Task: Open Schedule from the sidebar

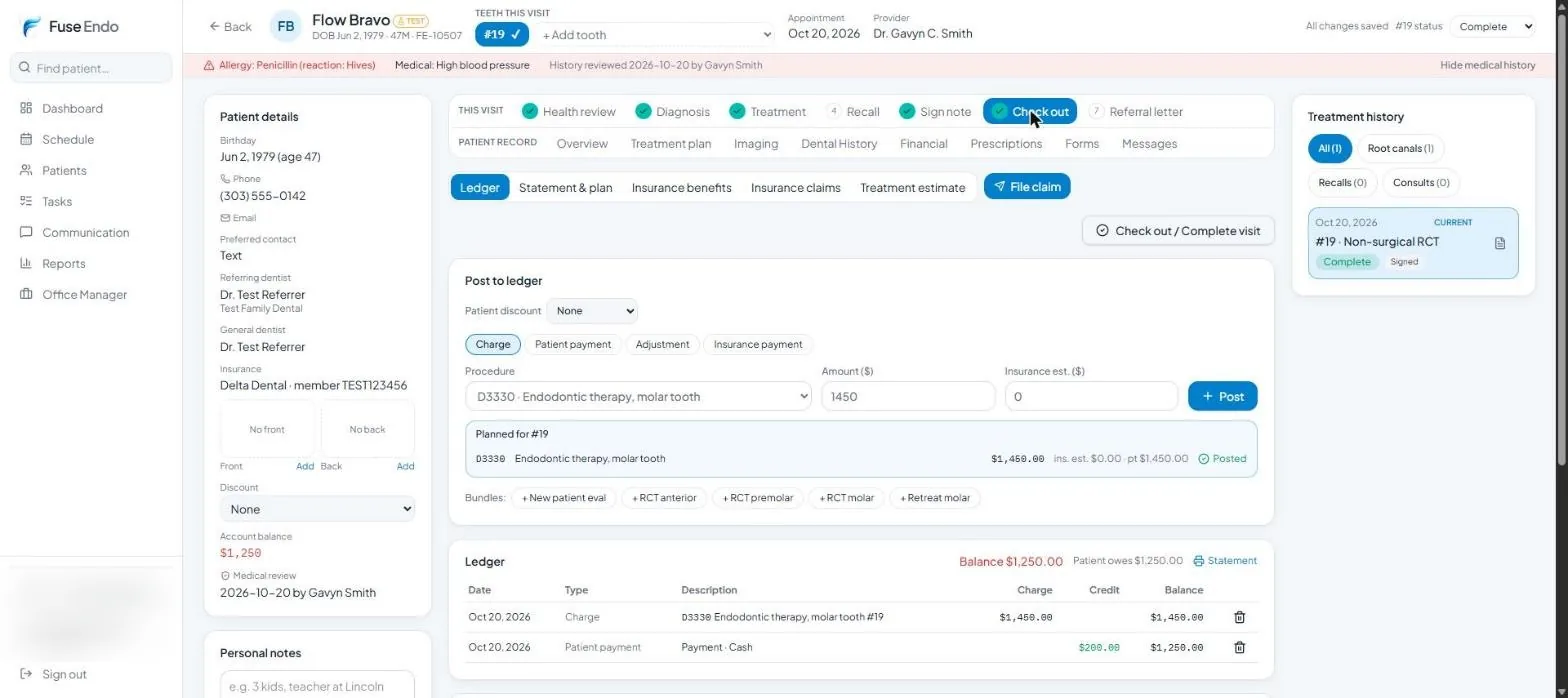Action: [x=67, y=139]
